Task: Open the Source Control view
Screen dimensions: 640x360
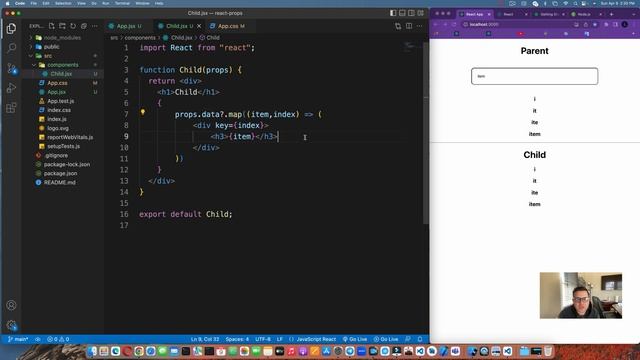Action: click(11, 68)
